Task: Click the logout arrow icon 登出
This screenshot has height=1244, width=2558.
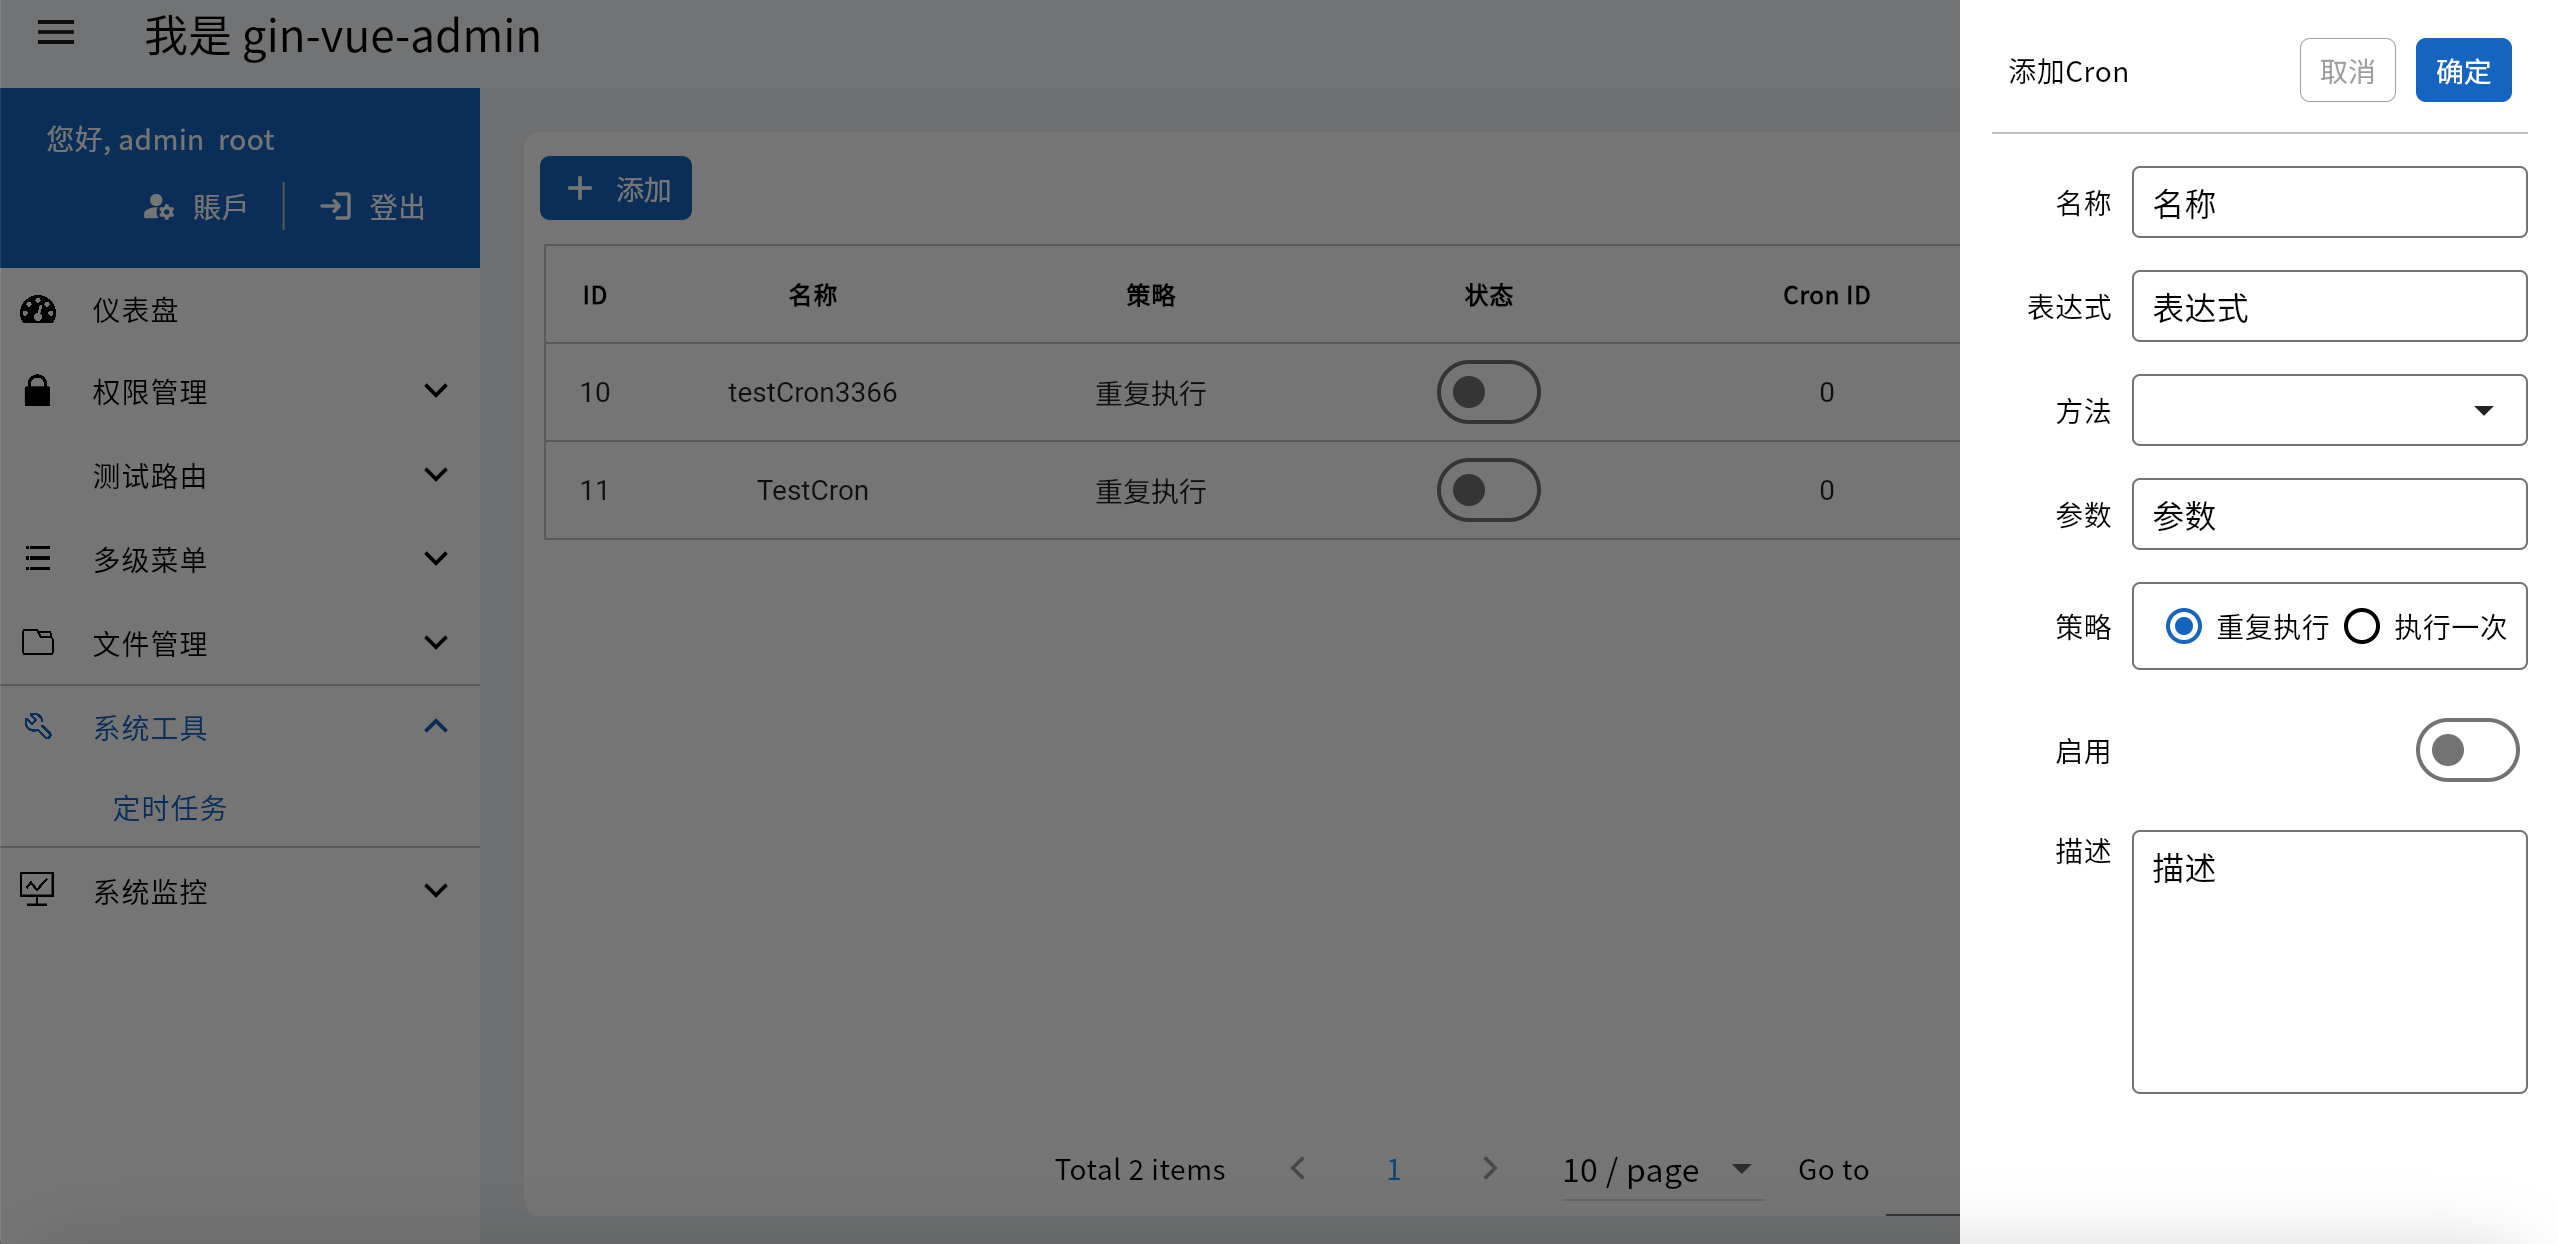Action: point(335,207)
